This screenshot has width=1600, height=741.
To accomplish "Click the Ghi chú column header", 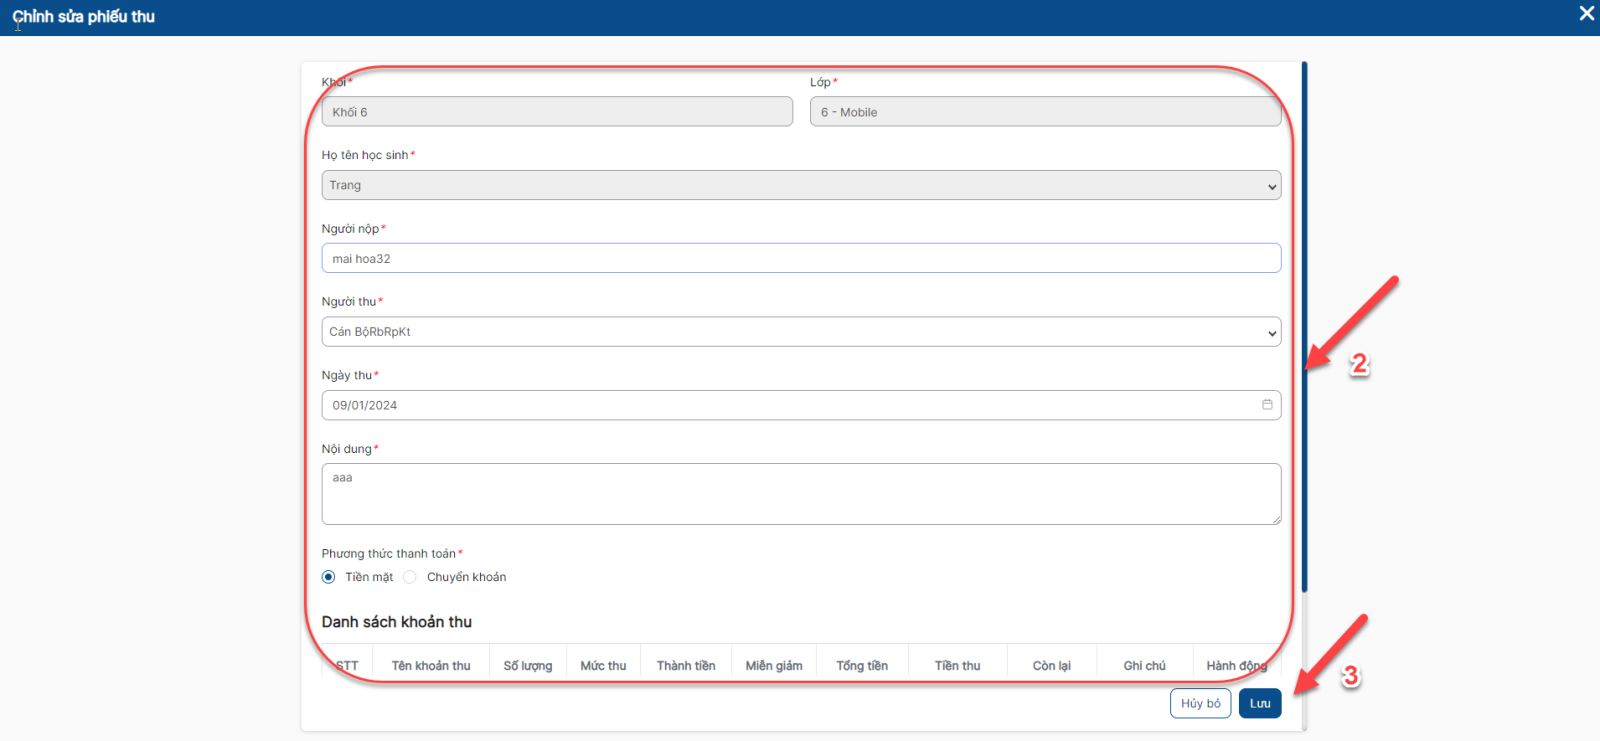I will (x=1144, y=666).
